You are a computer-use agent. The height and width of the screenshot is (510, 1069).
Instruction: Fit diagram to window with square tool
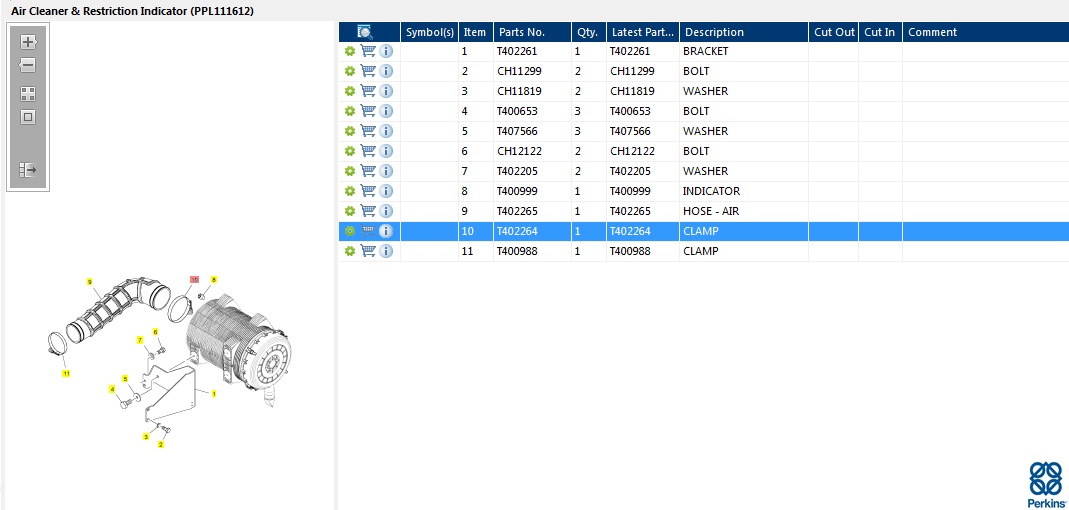click(28, 117)
